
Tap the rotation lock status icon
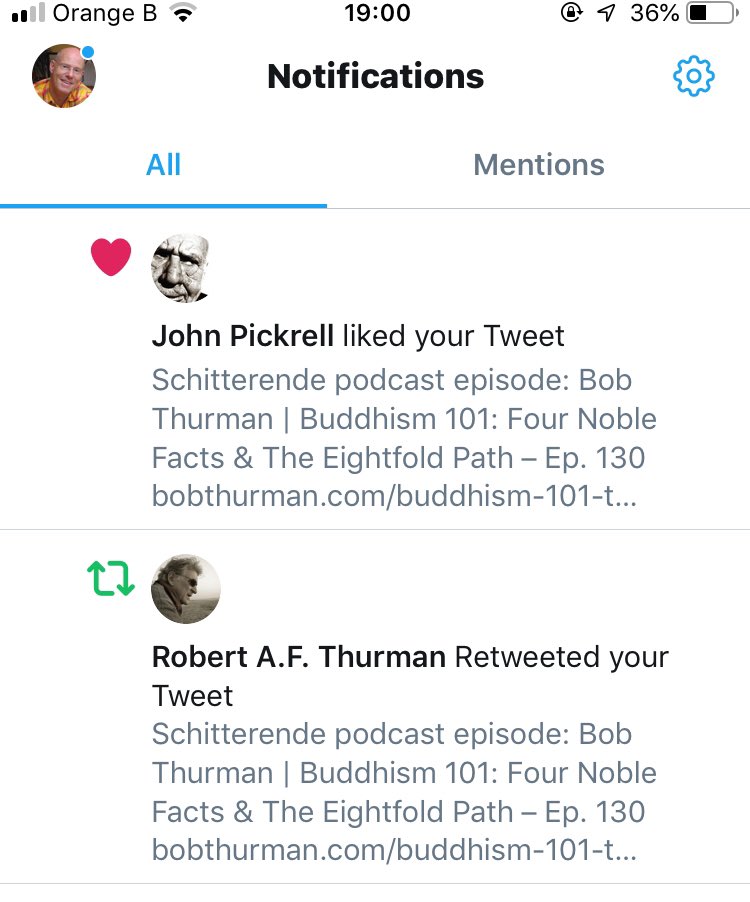pyautogui.click(x=571, y=13)
